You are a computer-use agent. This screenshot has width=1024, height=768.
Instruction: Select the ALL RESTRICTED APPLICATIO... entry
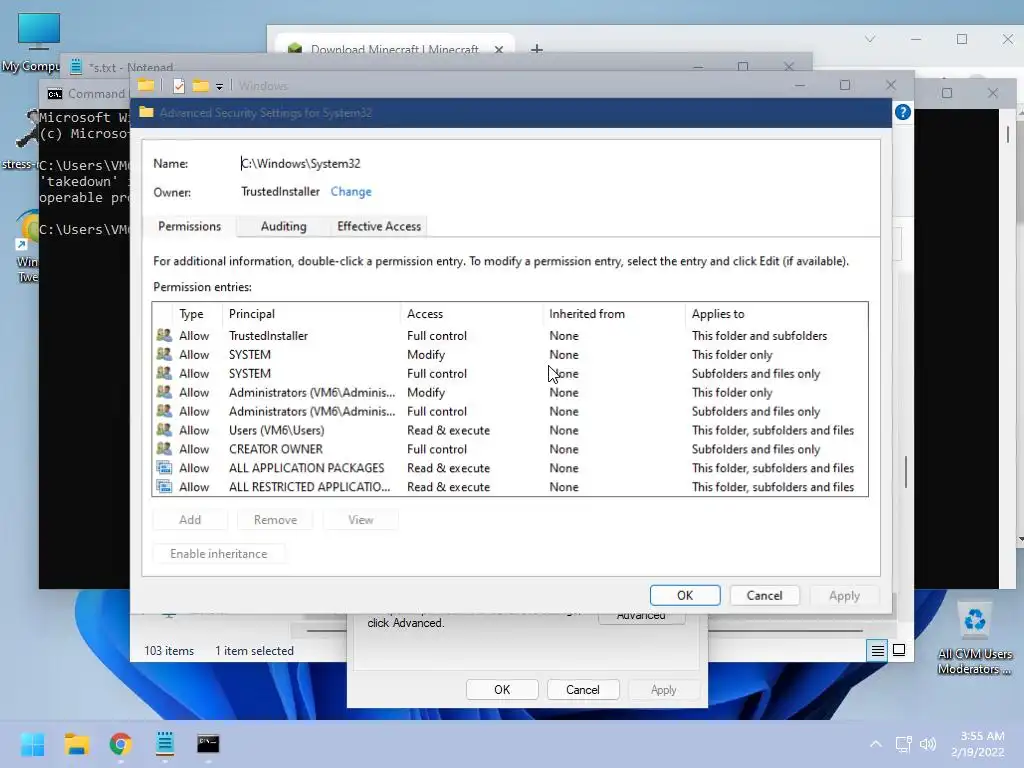click(509, 487)
